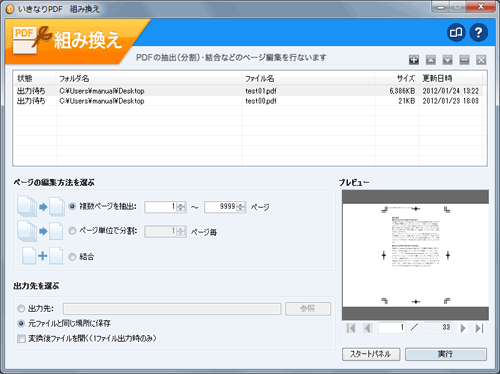Jump to last preview page
Screen dimensions: 500x374
tap(479, 328)
